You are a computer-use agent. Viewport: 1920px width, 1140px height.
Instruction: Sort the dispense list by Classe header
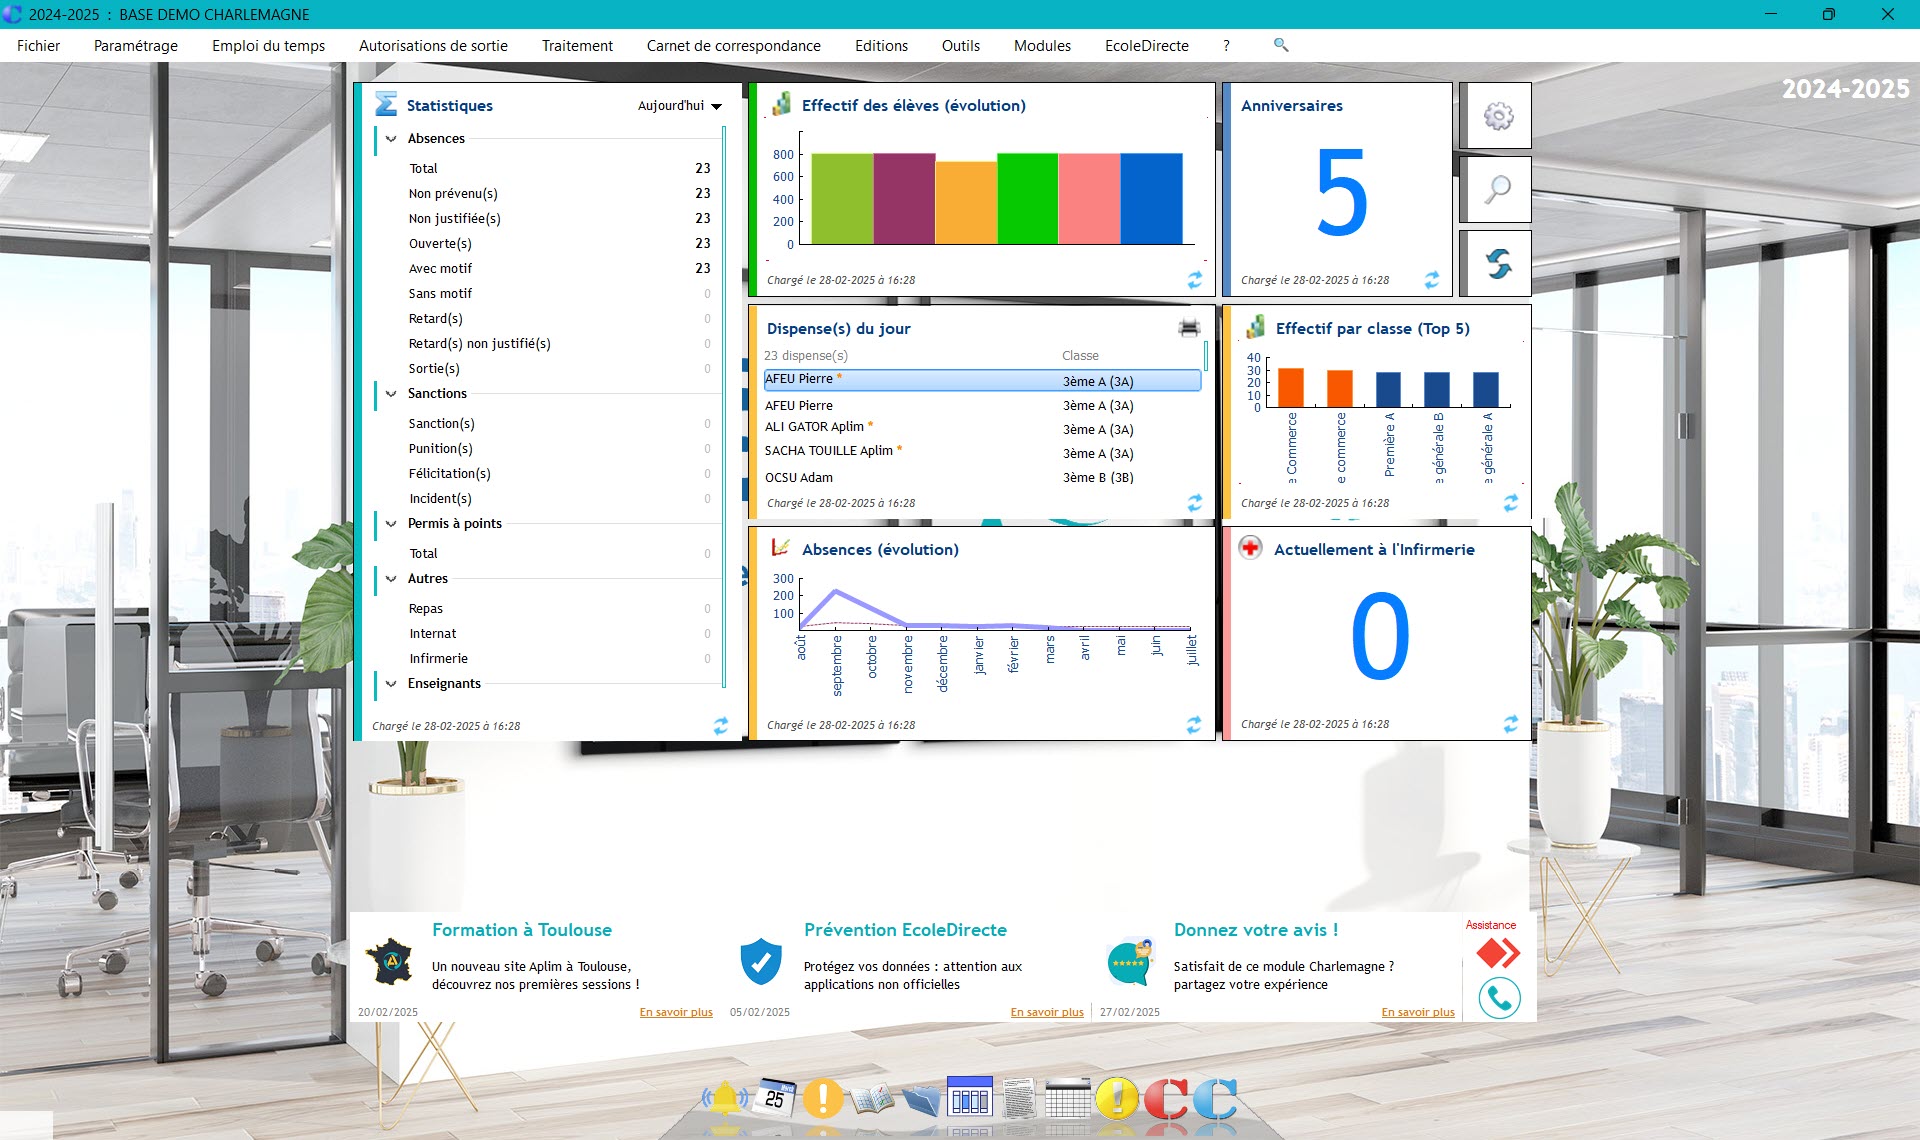[x=1080, y=356]
